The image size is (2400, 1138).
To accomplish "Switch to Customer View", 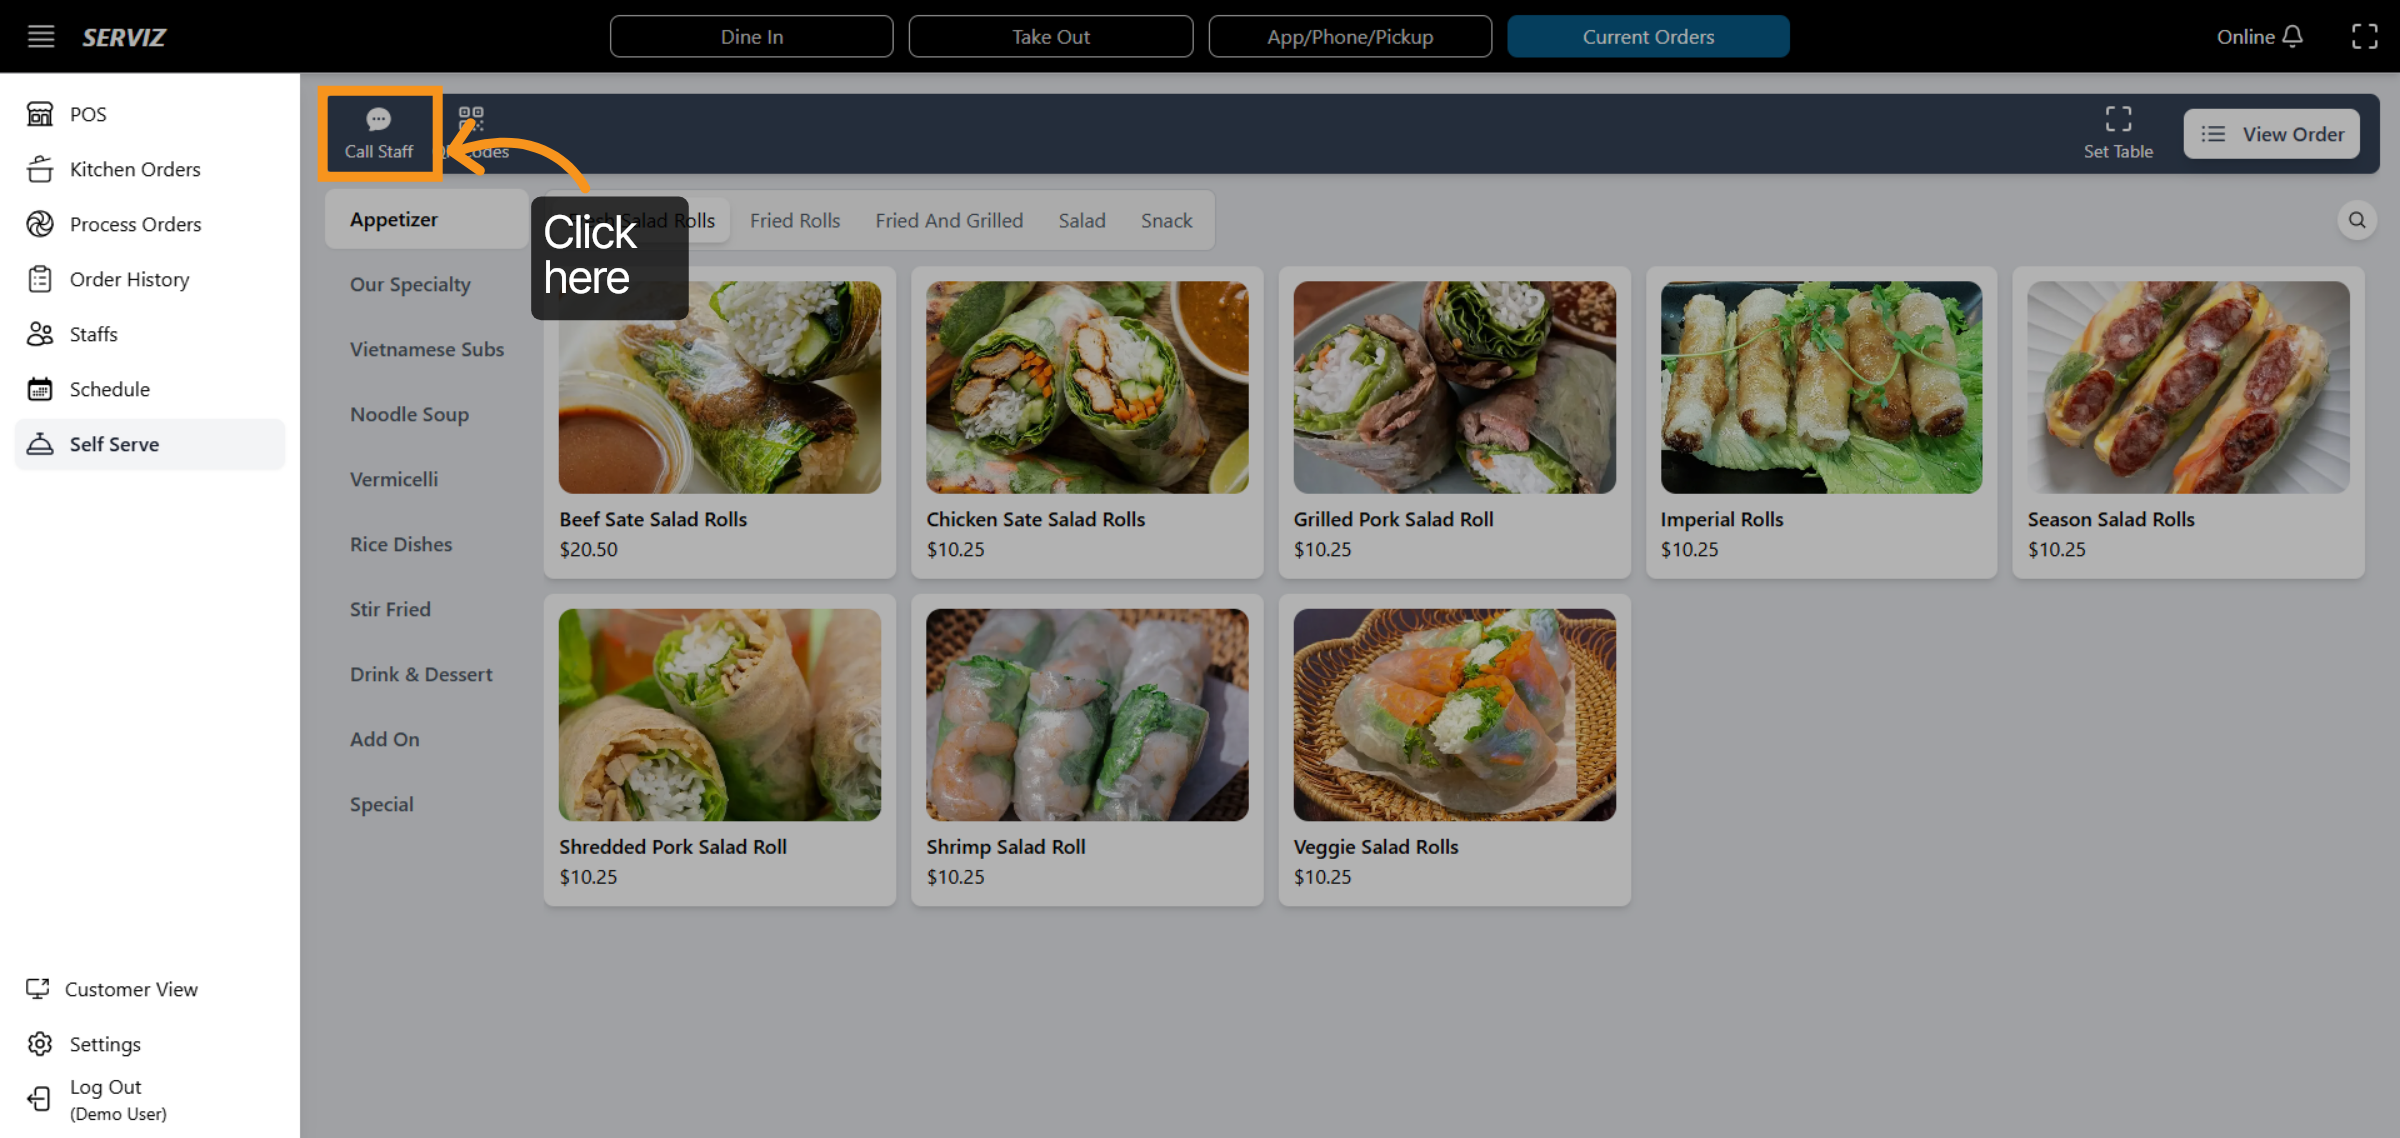I will 131,989.
